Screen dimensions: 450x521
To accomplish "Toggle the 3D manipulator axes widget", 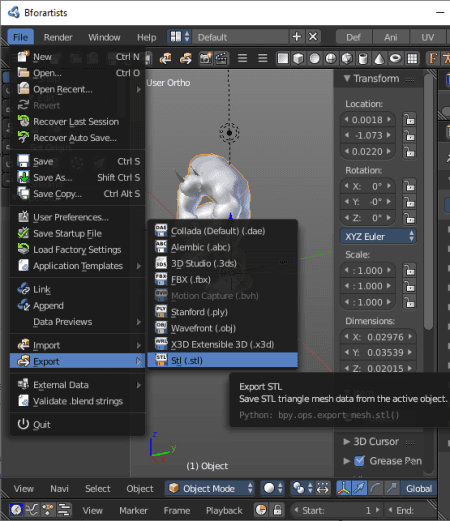I will click(x=344, y=488).
